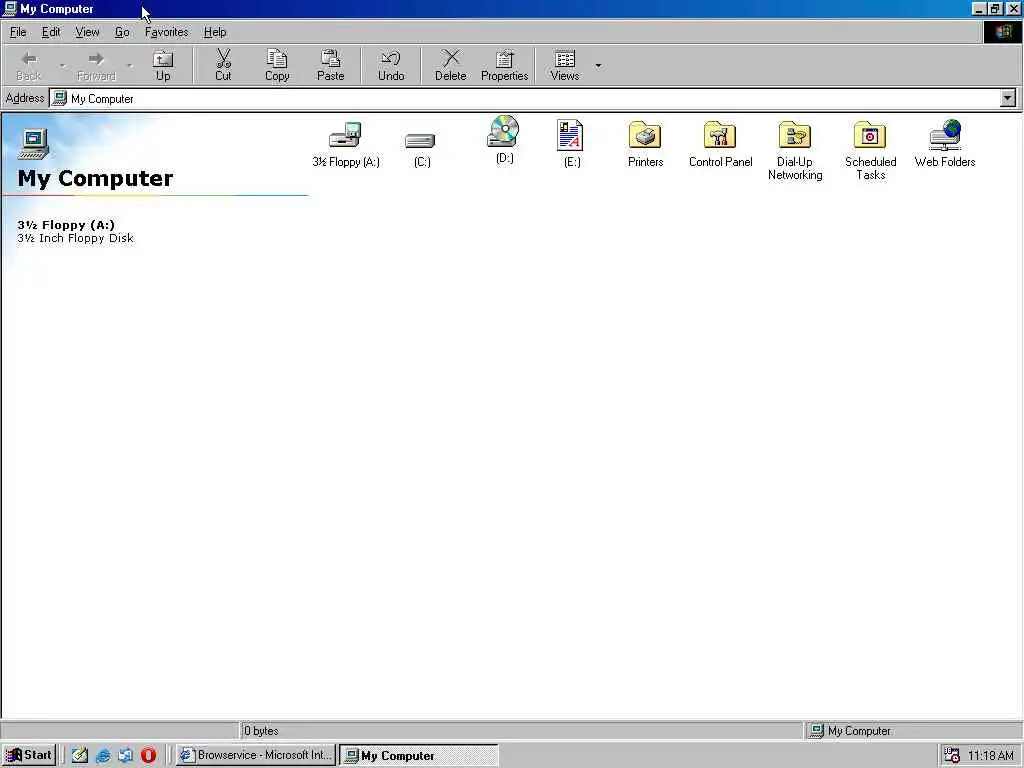Click the '0 bytes' status bar text
This screenshot has height=768, width=1024.
pos(261,731)
